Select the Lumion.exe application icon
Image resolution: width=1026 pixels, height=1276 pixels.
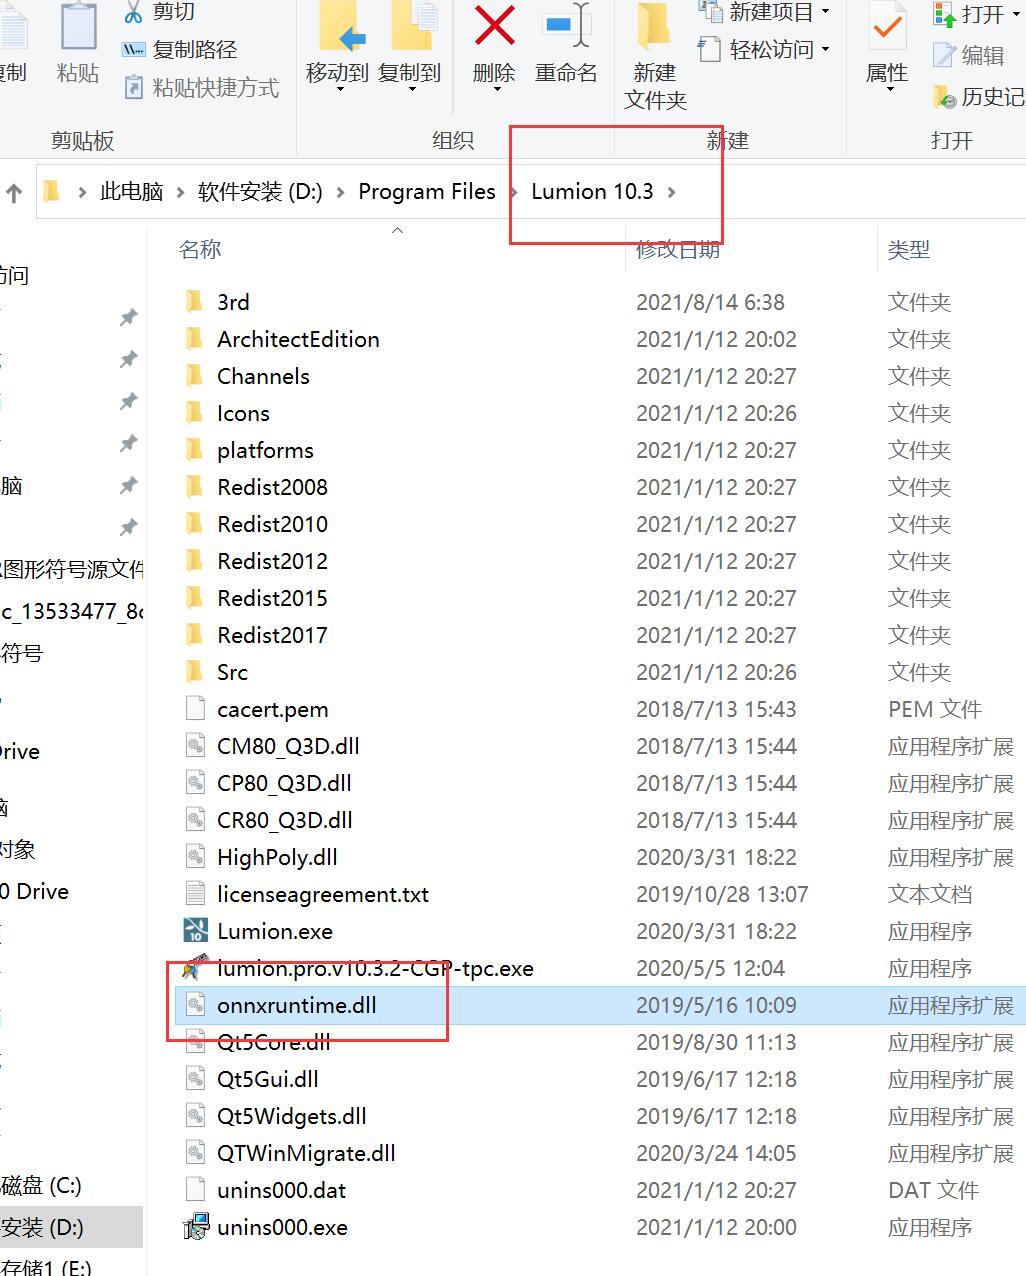pyautogui.click(x=196, y=931)
